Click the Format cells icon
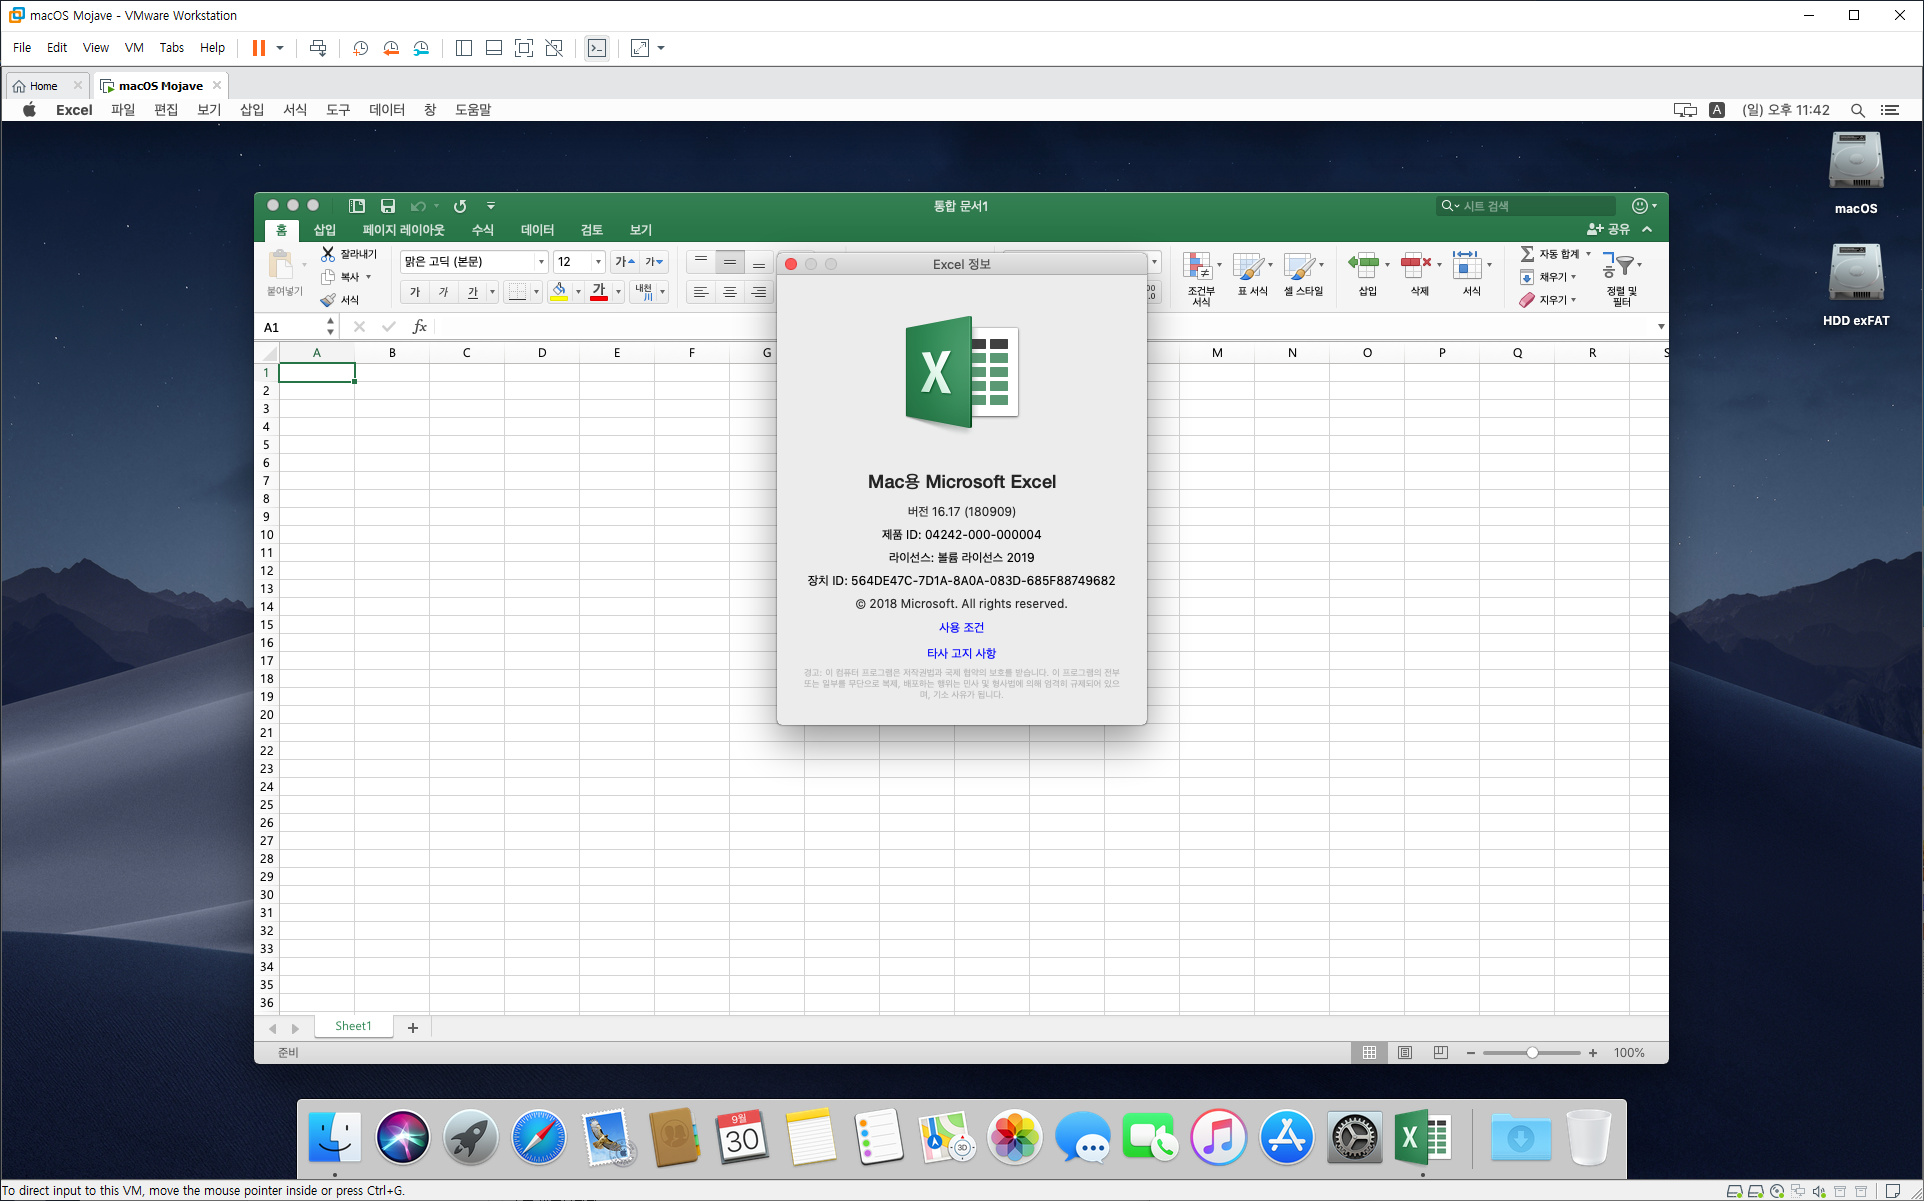This screenshot has height=1201, width=1924. click(x=1467, y=265)
